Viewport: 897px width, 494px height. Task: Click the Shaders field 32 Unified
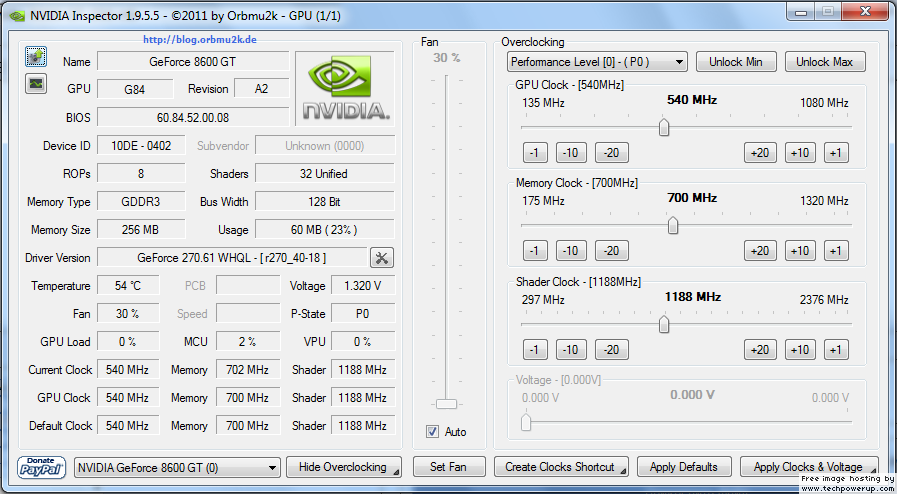(324, 174)
